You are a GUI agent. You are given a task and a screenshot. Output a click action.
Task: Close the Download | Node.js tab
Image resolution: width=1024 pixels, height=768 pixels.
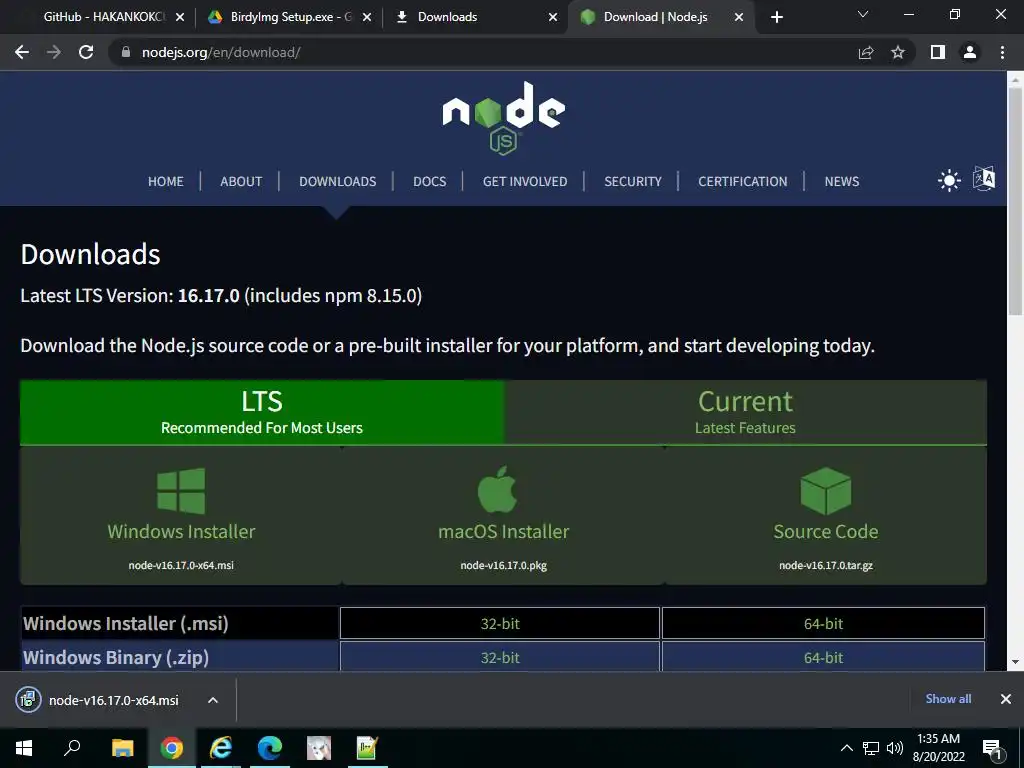tap(739, 17)
